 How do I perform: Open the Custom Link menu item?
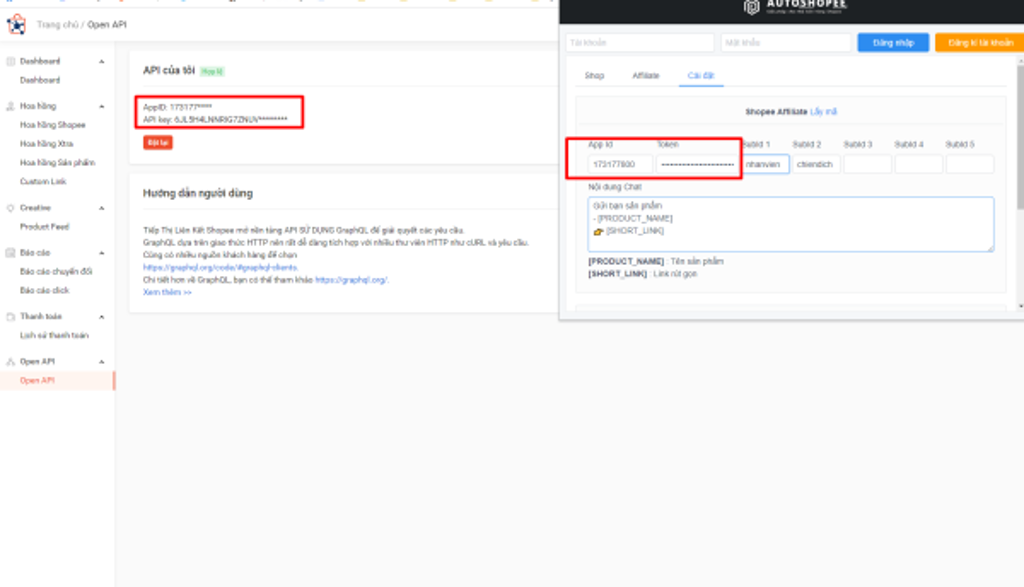42,181
